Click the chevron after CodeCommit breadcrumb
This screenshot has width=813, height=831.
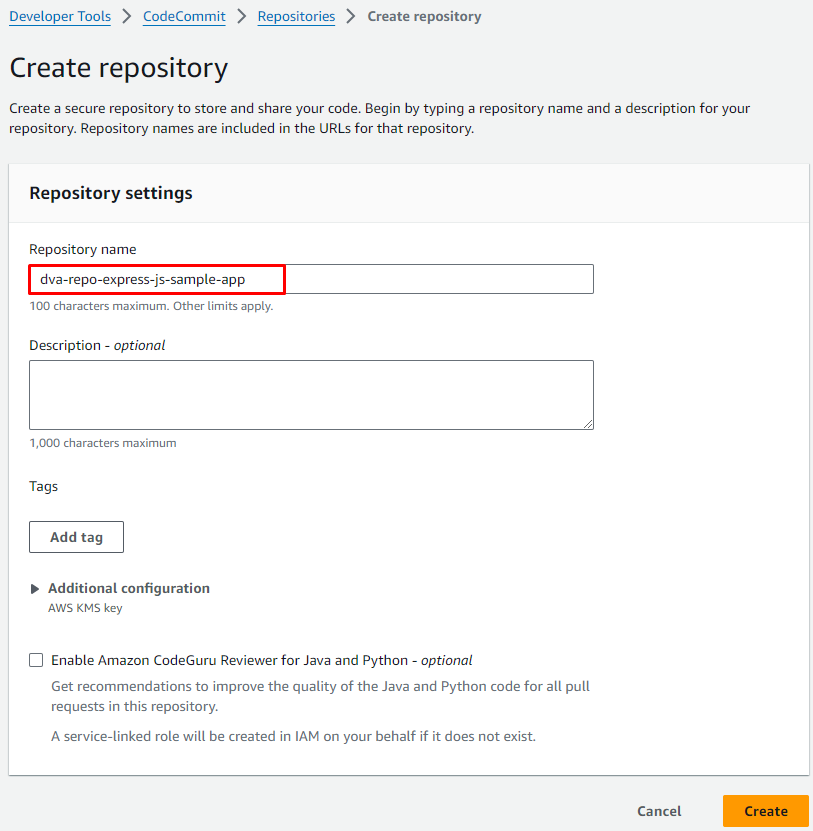pos(241,17)
